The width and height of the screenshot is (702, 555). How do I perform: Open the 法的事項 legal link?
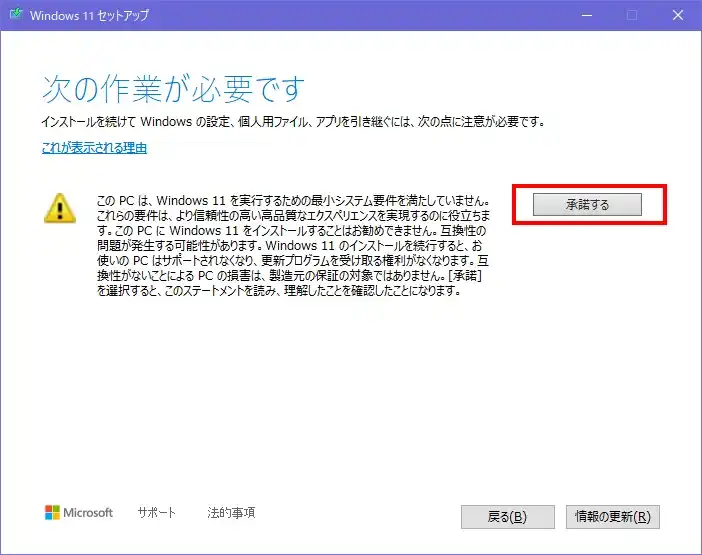pos(231,513)
